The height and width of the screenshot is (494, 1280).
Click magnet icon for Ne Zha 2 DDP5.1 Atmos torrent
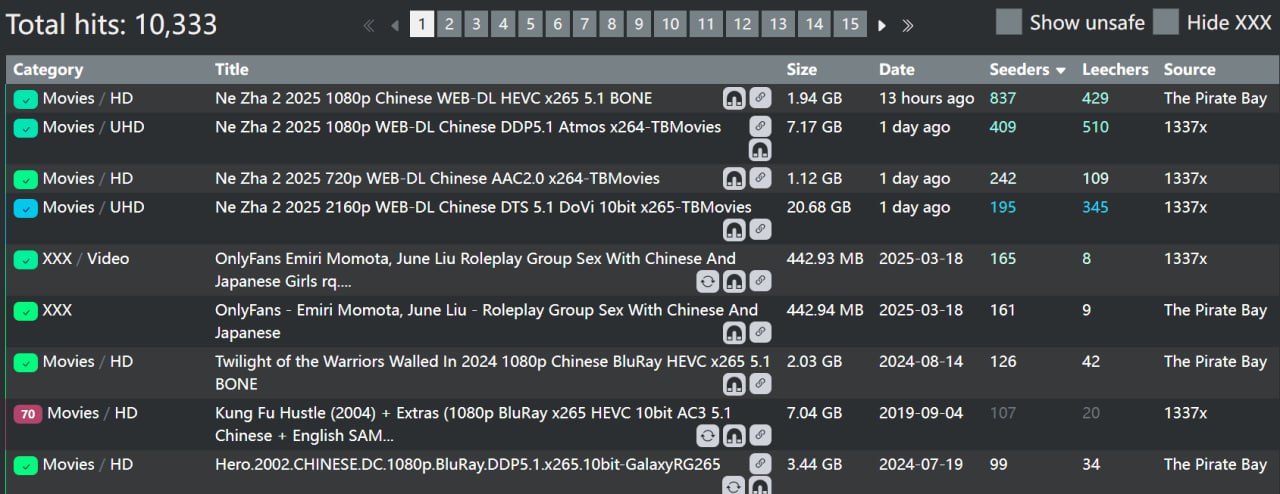pyautogui.click(x=761, y=151)
